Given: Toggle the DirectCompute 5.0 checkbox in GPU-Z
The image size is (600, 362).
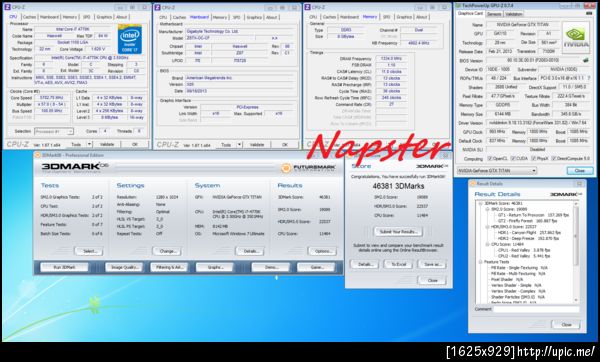Looking at the screenshot, I should [554, 158].
